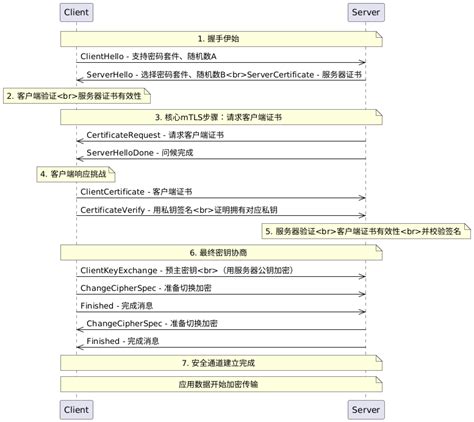
Task: Click the note '1. 握手伊始'
Action: point(221,39)
